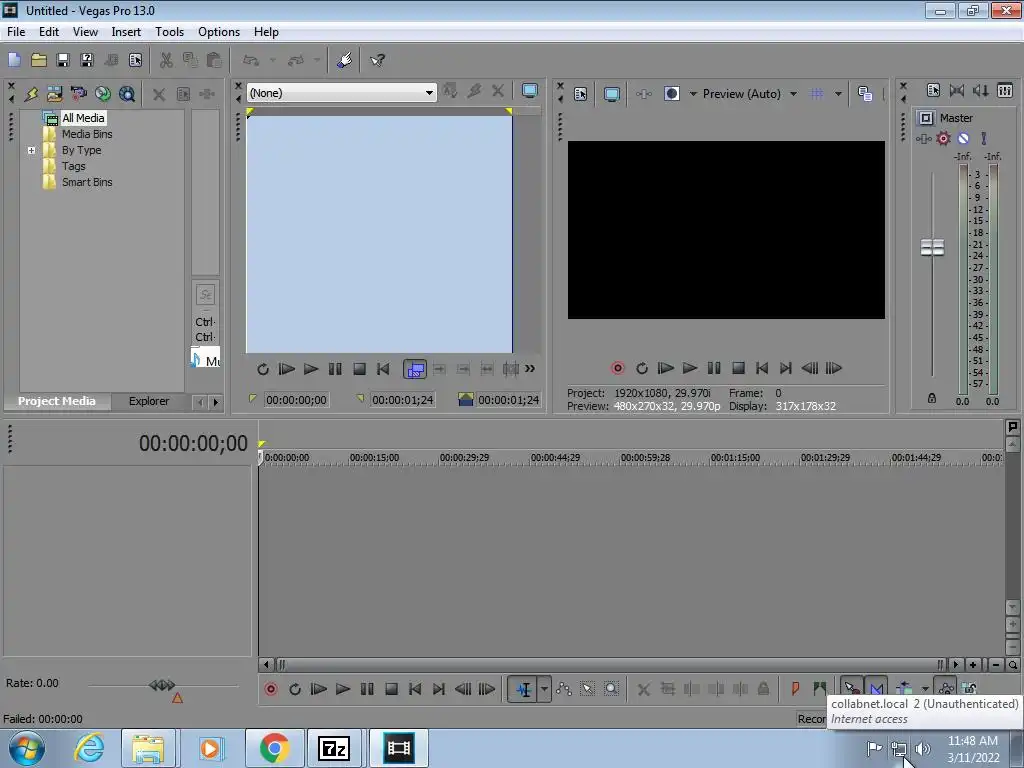Viewport: 1024px width, 768px height.
Task: Click Capture Video icon in Project Media
Action: (79, 94)
